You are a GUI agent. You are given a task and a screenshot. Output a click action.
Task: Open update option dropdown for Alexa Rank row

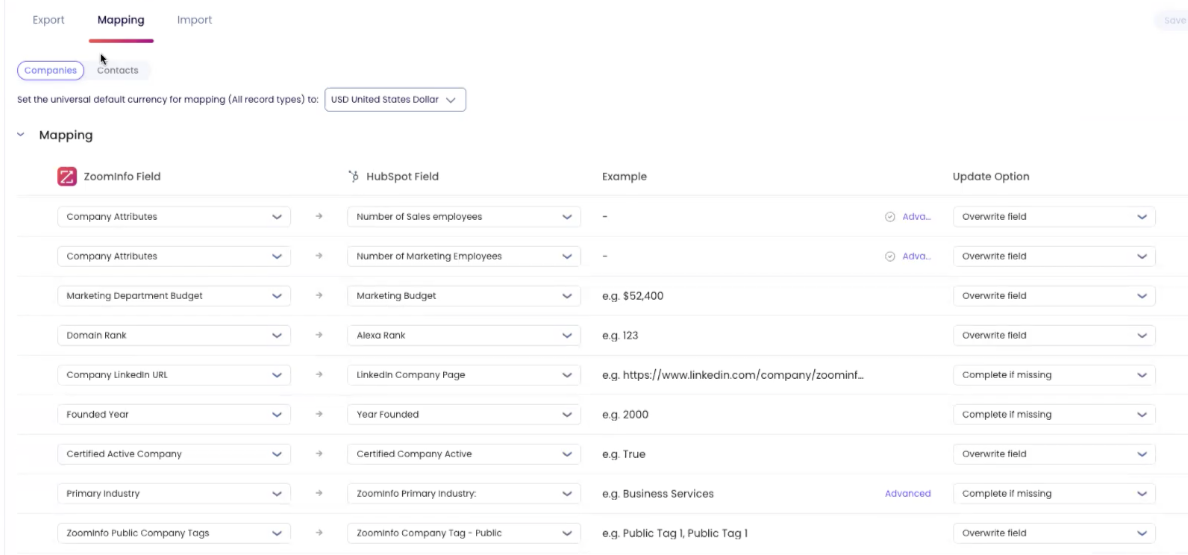pos(1054,335)
